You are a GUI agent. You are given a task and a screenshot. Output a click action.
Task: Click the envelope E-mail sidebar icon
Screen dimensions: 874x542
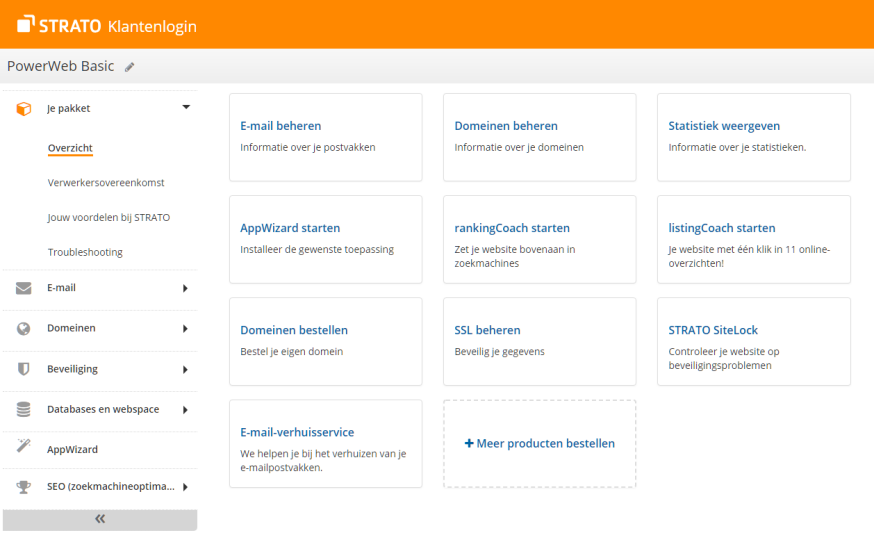[x=23, y=288]
